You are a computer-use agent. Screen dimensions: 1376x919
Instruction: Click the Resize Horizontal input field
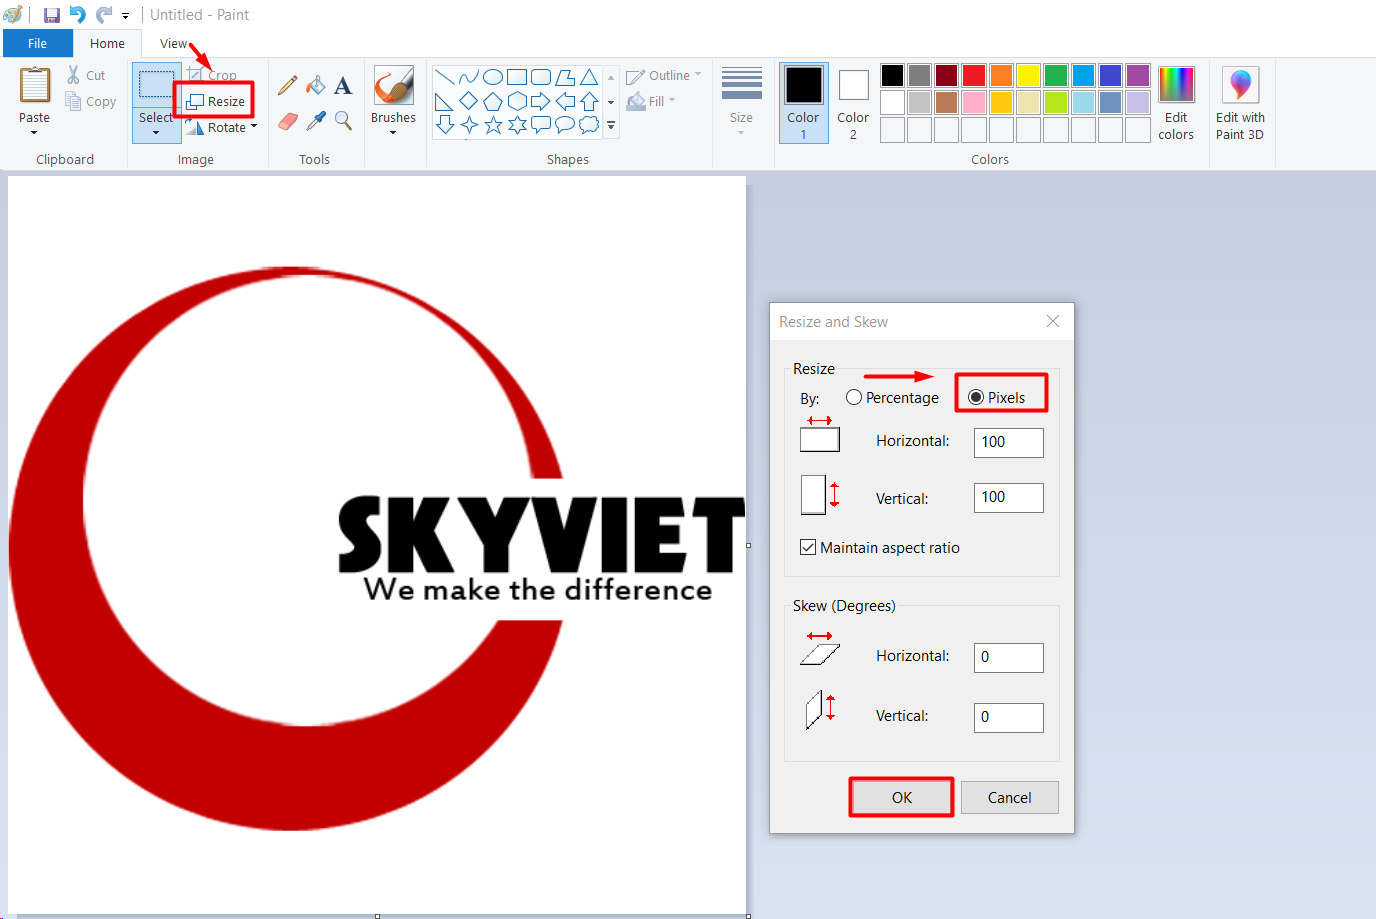coord(1008,442)
